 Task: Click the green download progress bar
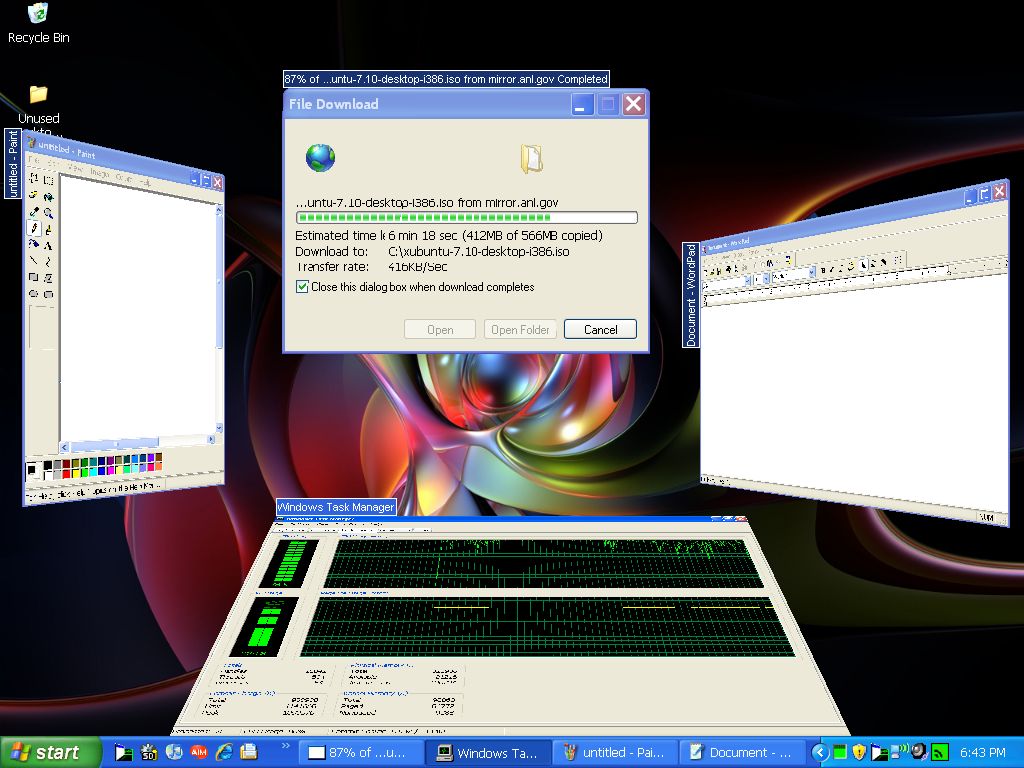coord(466,217)
